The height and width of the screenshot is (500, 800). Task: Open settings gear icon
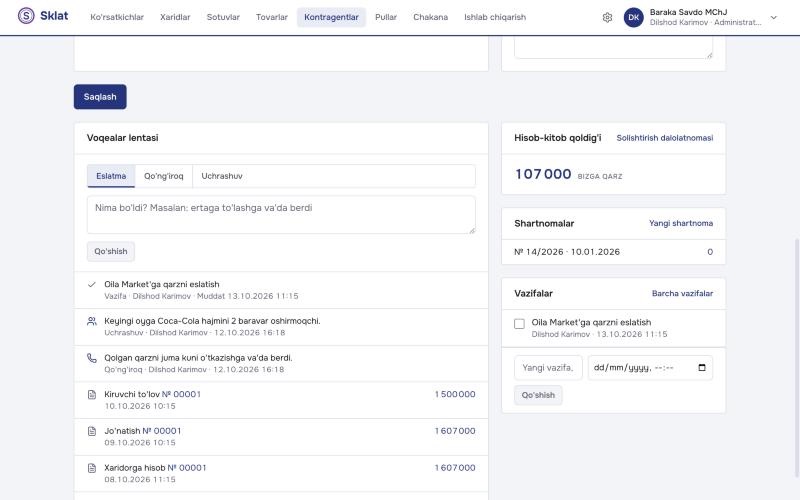click(x=607, y=17)
